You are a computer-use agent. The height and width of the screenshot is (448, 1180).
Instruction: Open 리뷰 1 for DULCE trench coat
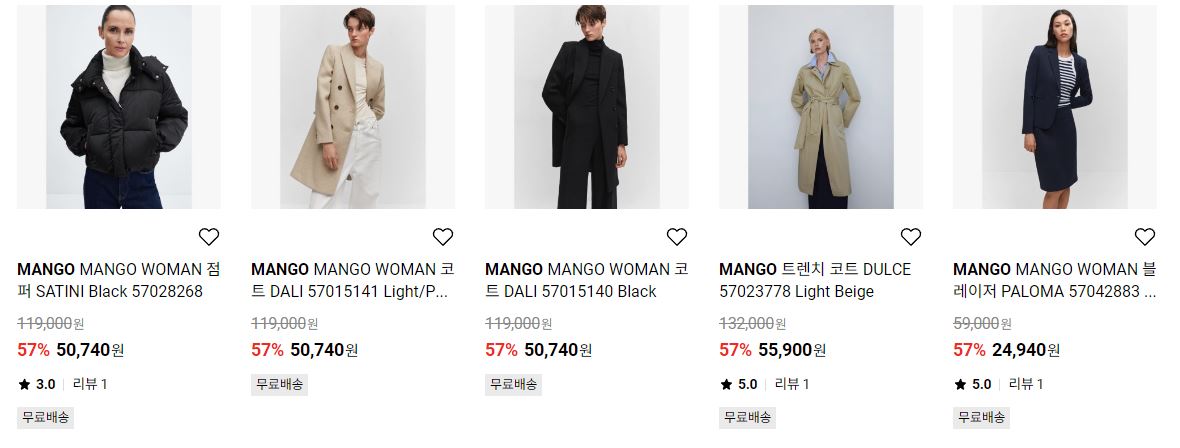[792, 384]
